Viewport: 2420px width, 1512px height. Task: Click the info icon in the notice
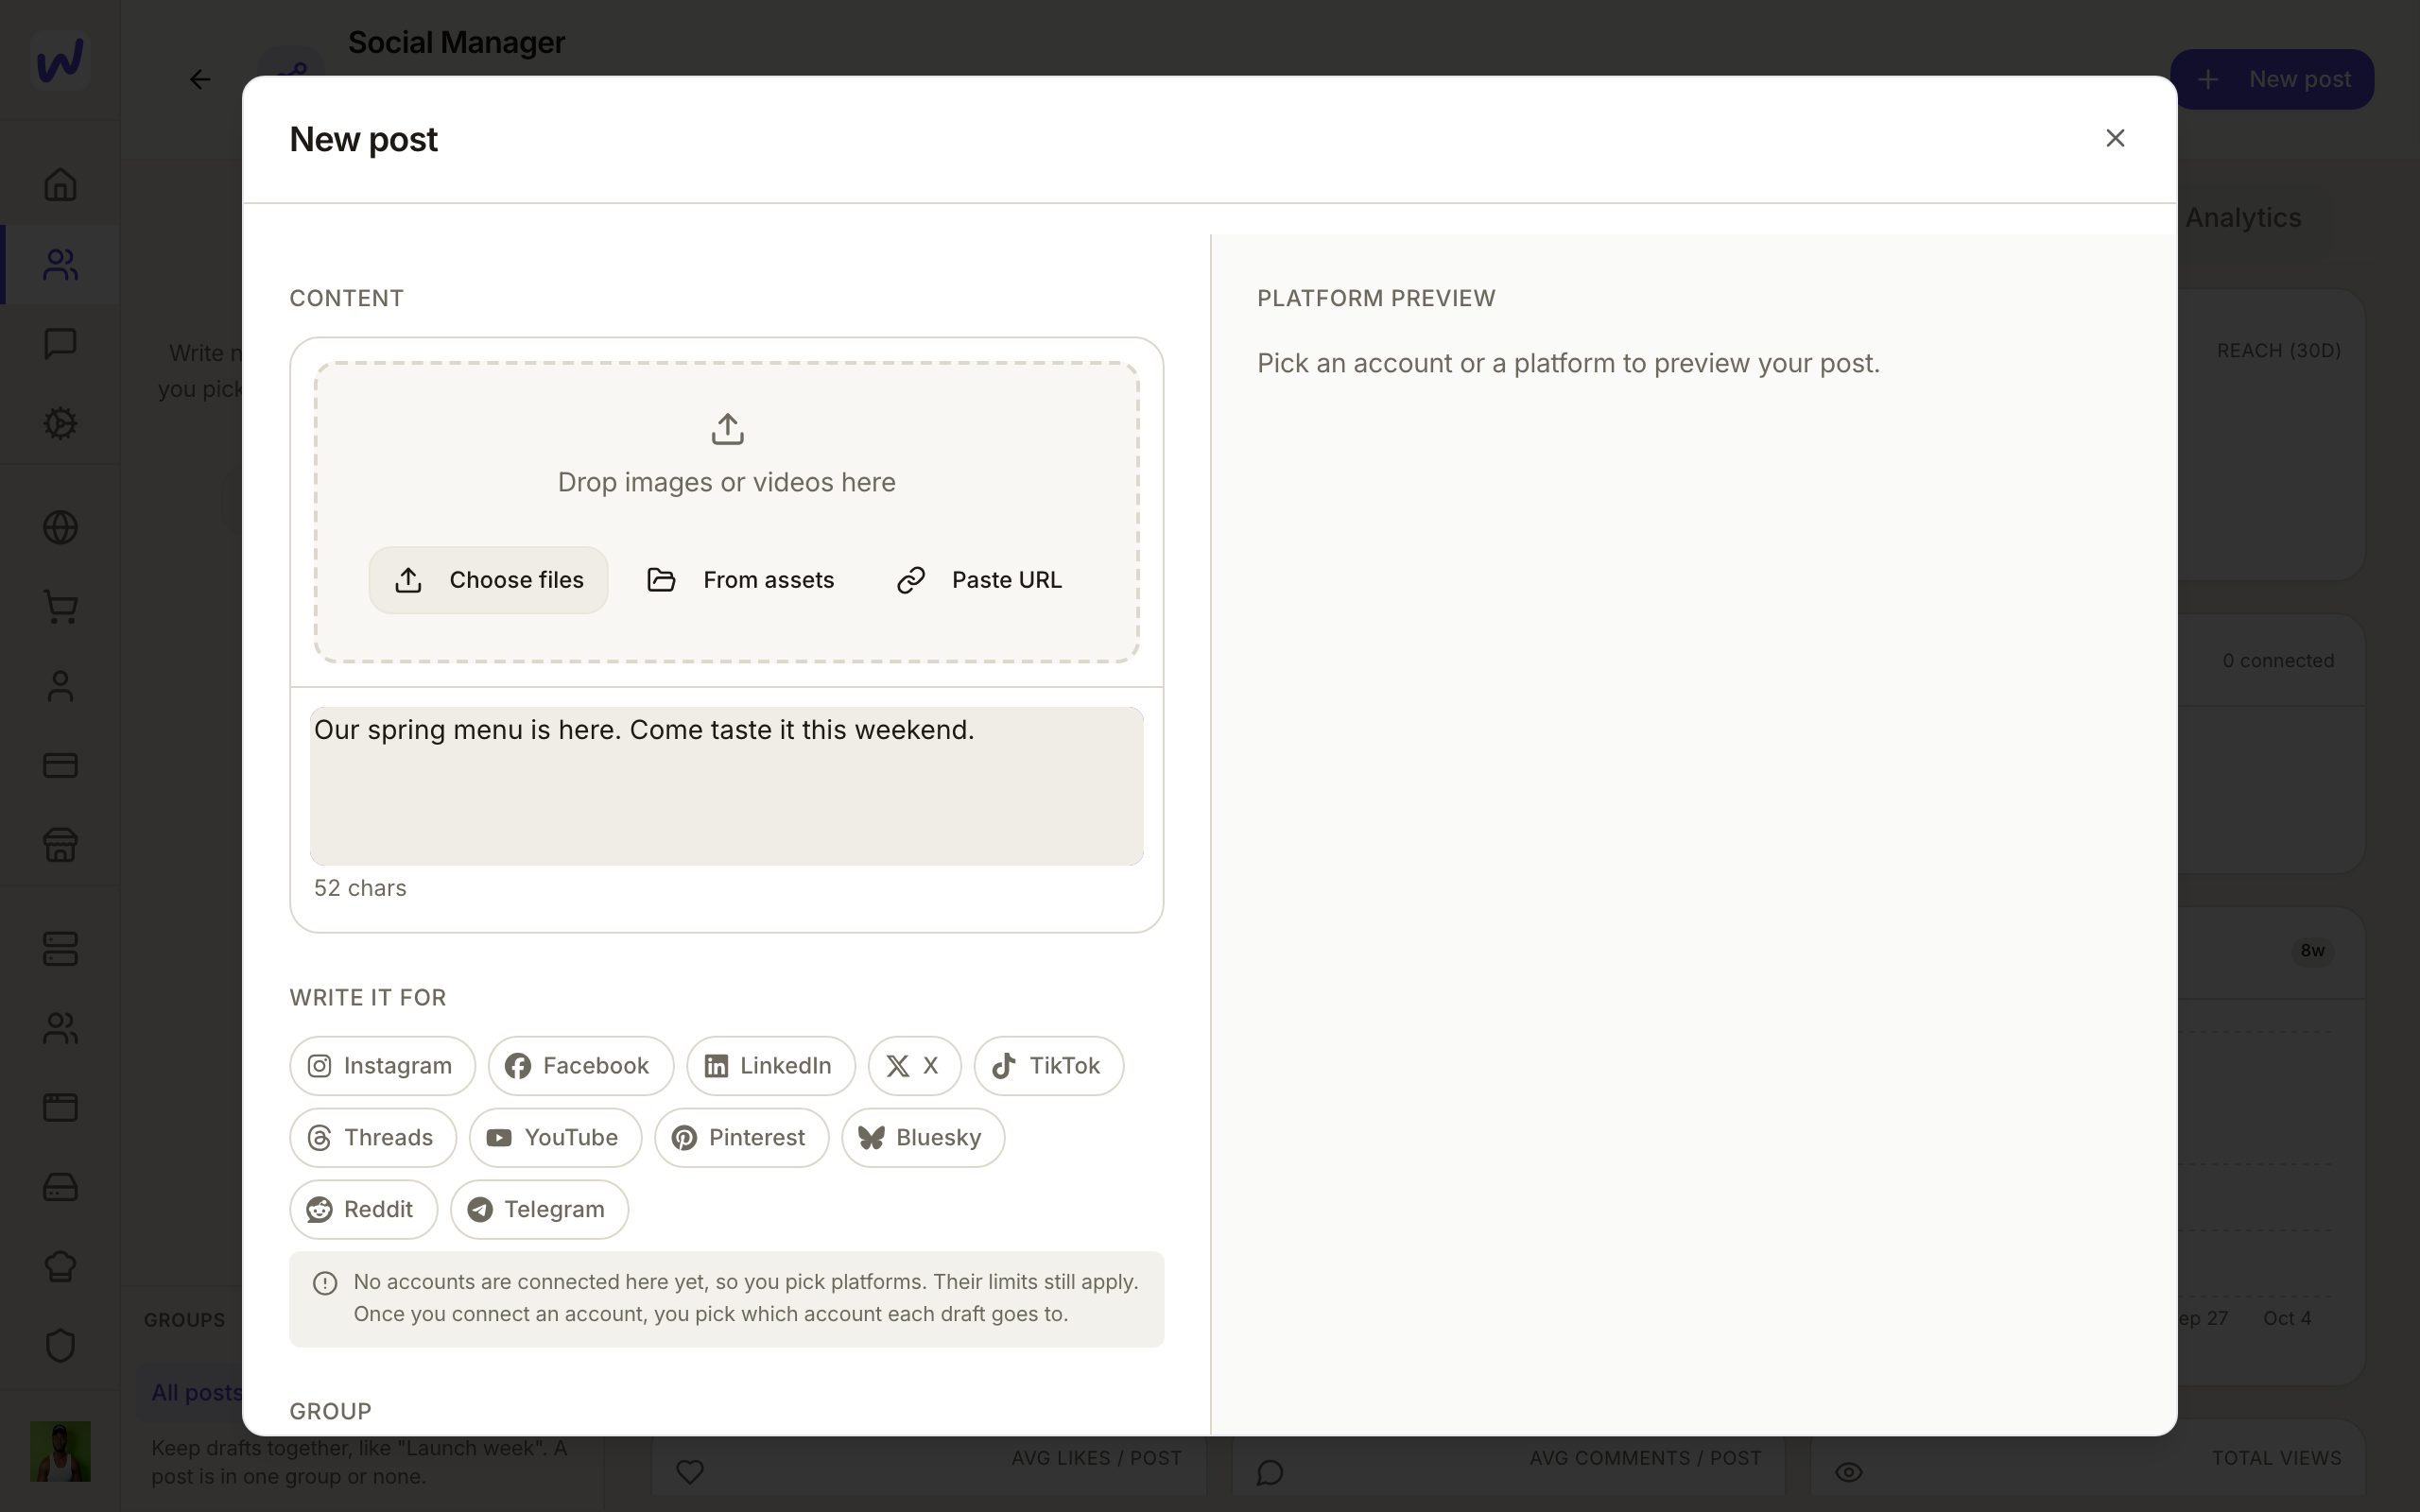coord(325,1283)
